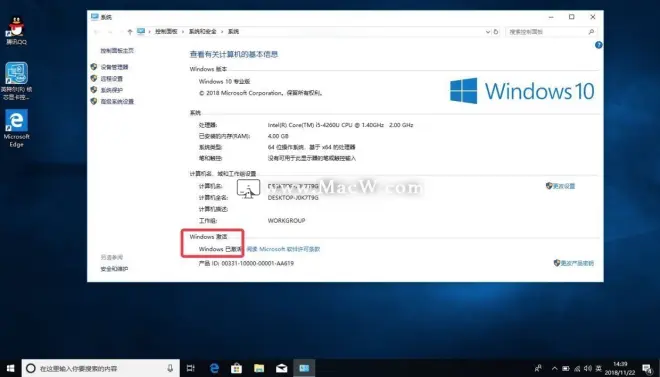Click the magnifier icon in the search box

(x=591, y=32)
